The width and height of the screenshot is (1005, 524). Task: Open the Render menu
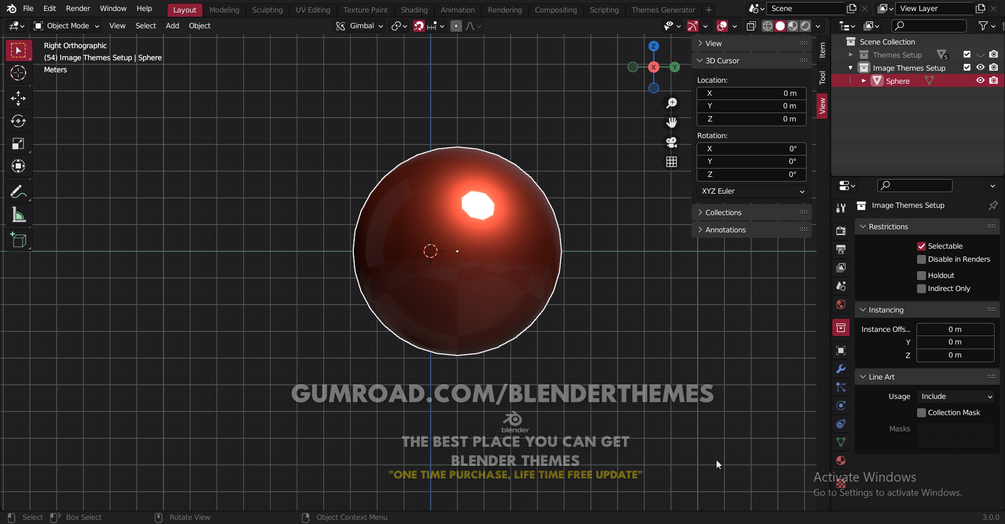tap(78, 8)
